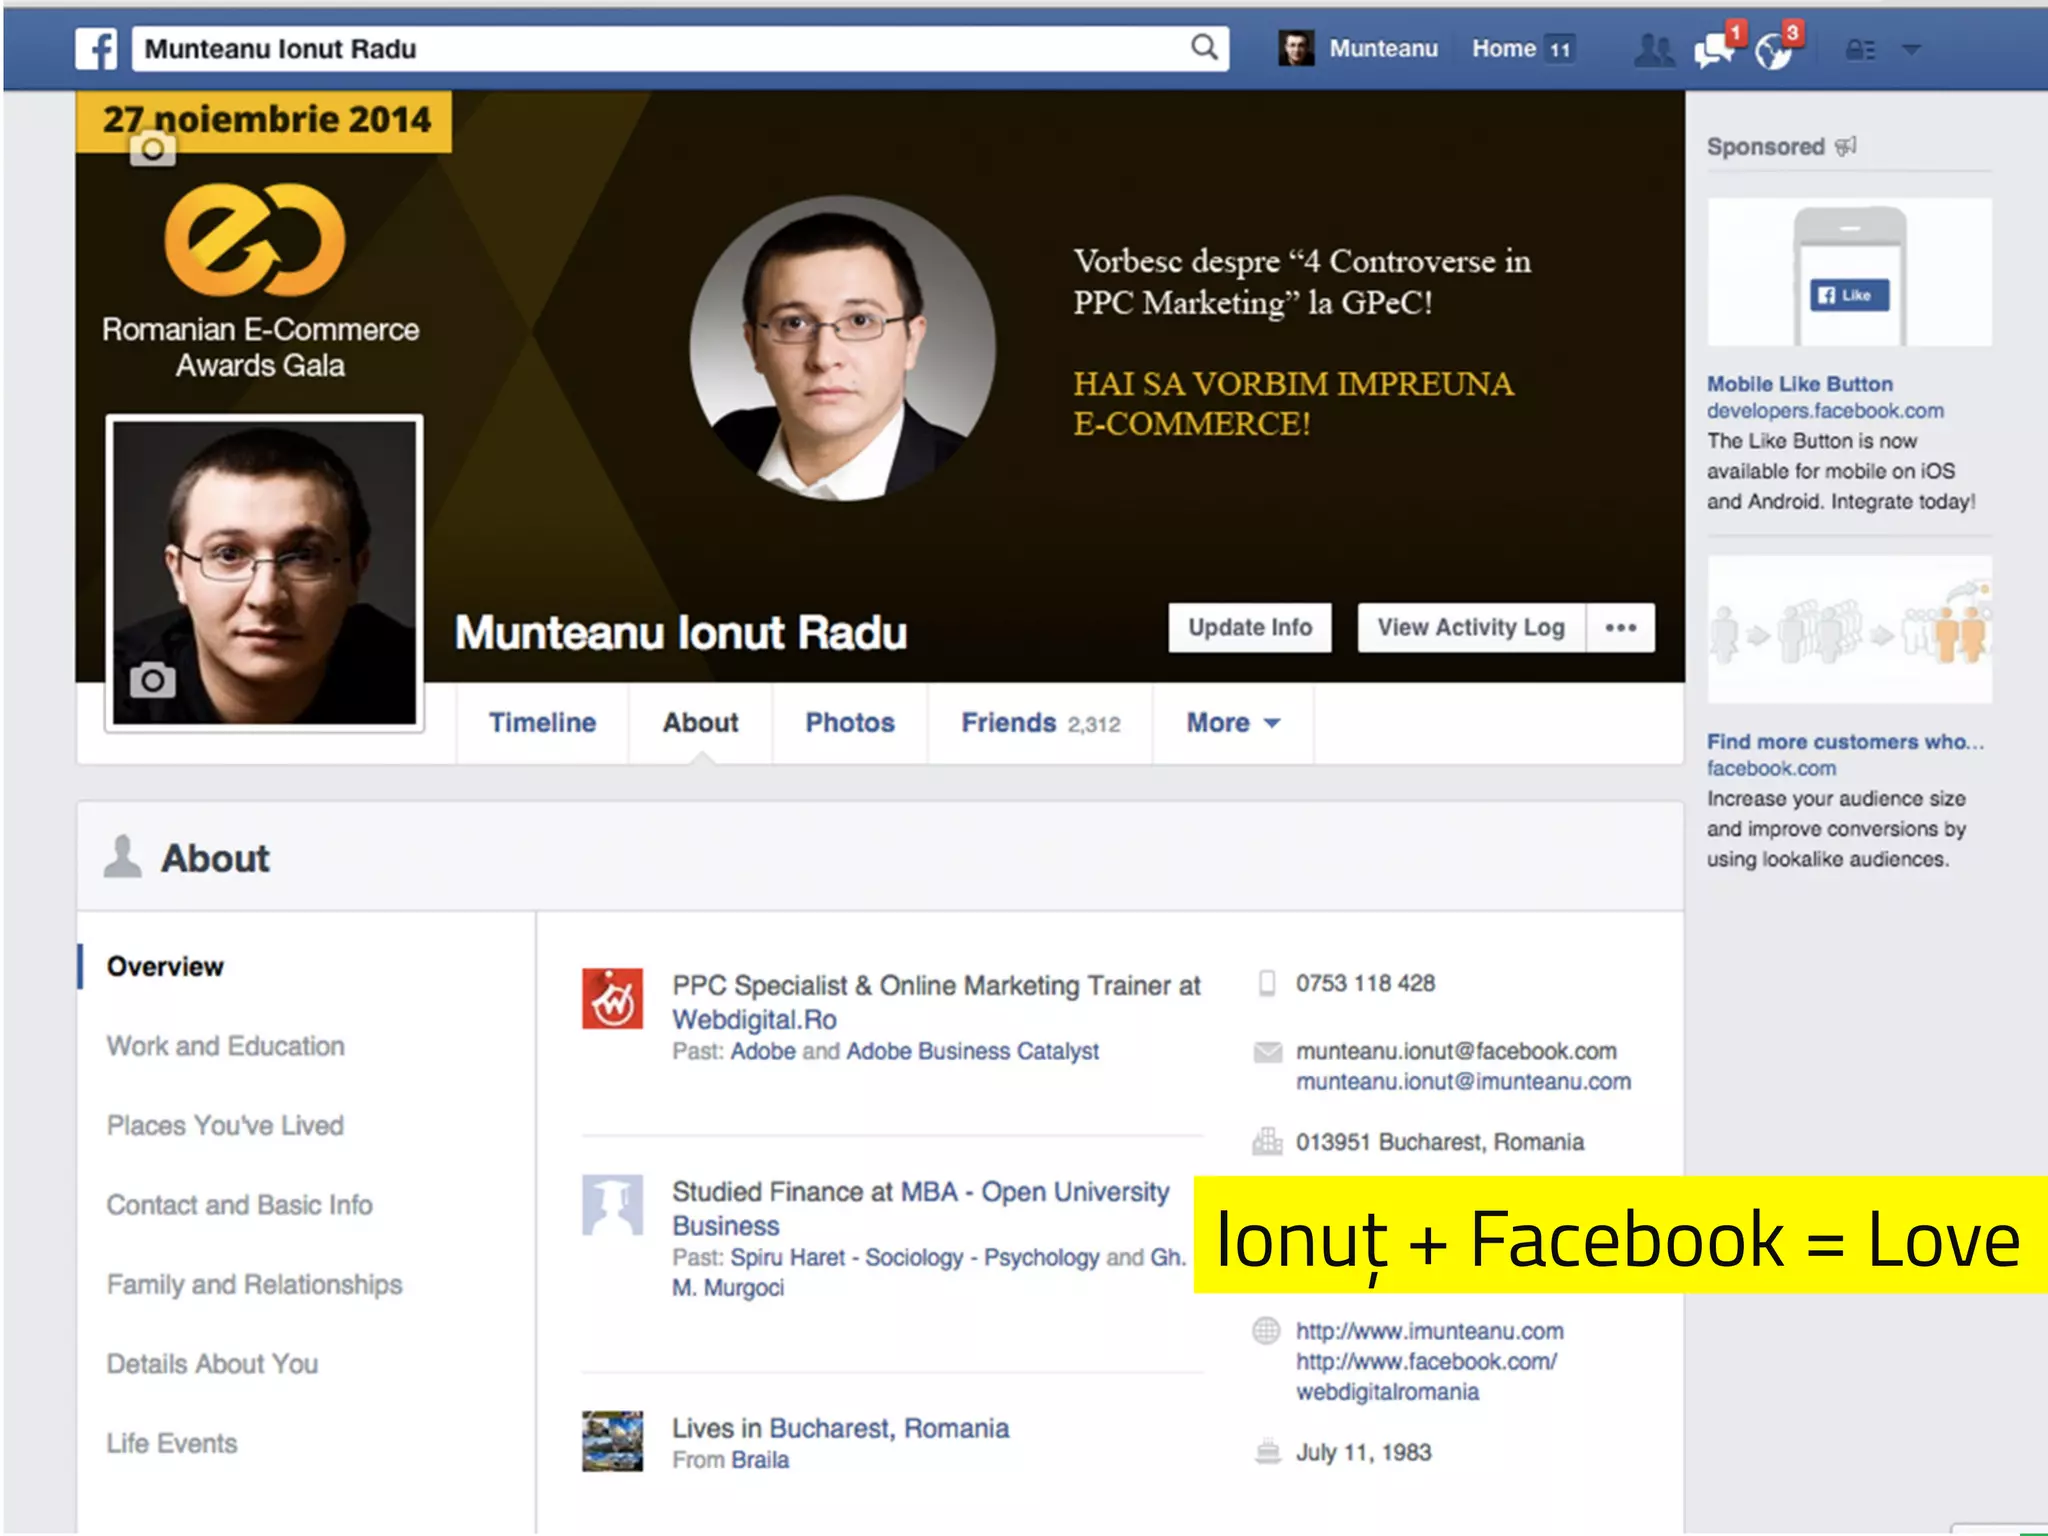Open facebook.com/webdigitalromania link

(x=1426, y=1377)
